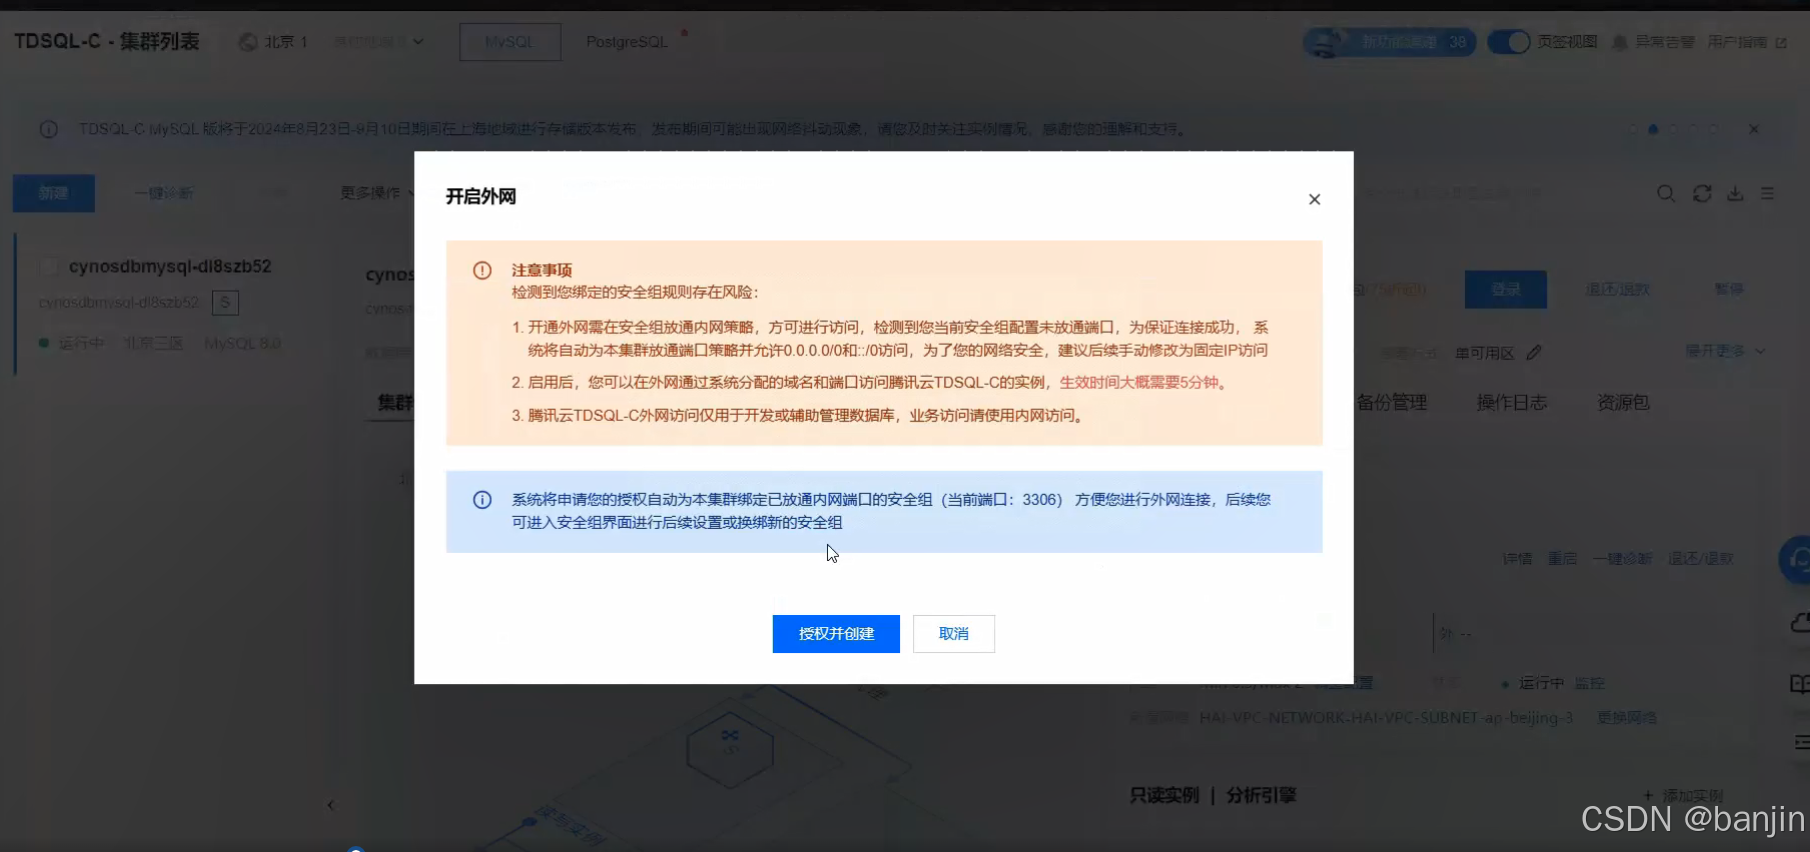Click the announcement info icon in the banner
Screen dimensions: 1810x852
pos(48,129)
